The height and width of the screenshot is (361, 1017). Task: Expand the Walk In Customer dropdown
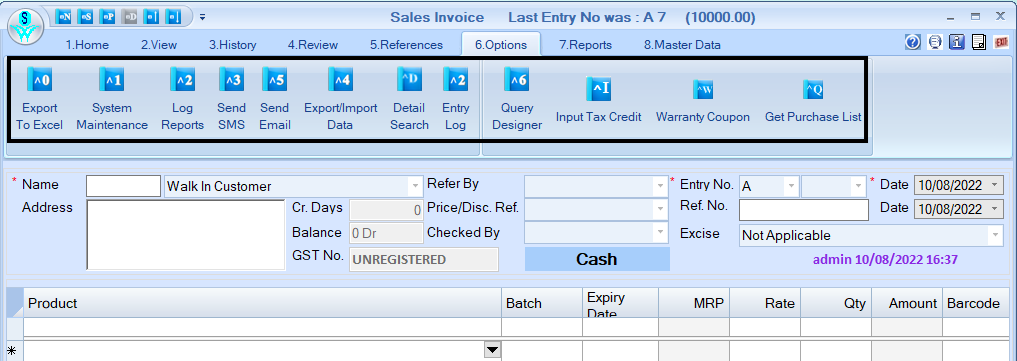pyautogui.click(x=415, y=186)
